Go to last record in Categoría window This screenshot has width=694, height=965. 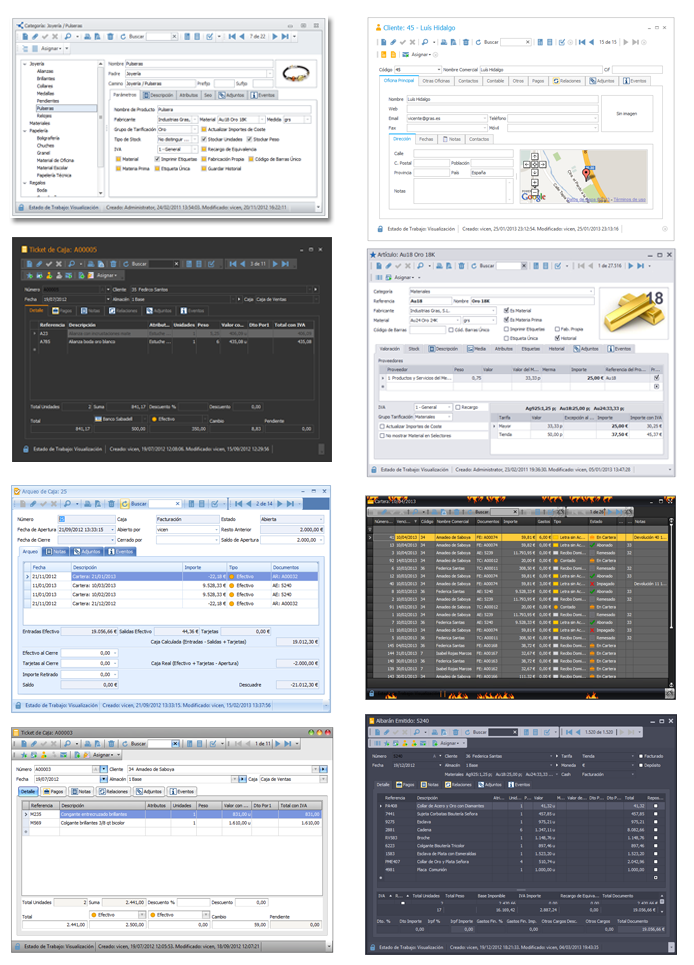click(x=285, y=37)
